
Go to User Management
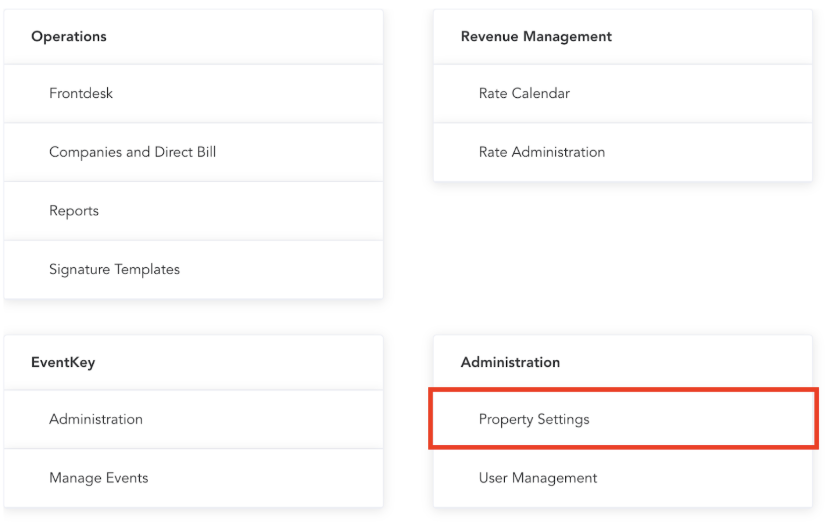[x=537, y=478]
